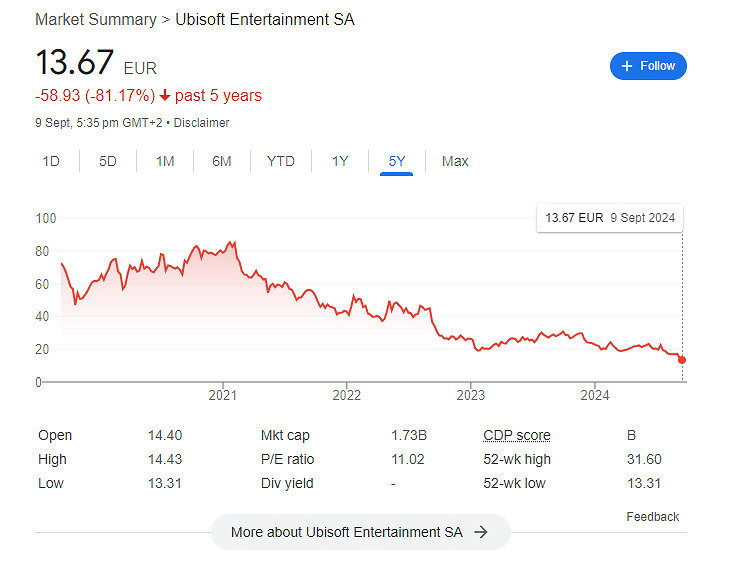Click the plus icon on Follow button
This screenshot has height=574, width=736.
click(627, 66)
